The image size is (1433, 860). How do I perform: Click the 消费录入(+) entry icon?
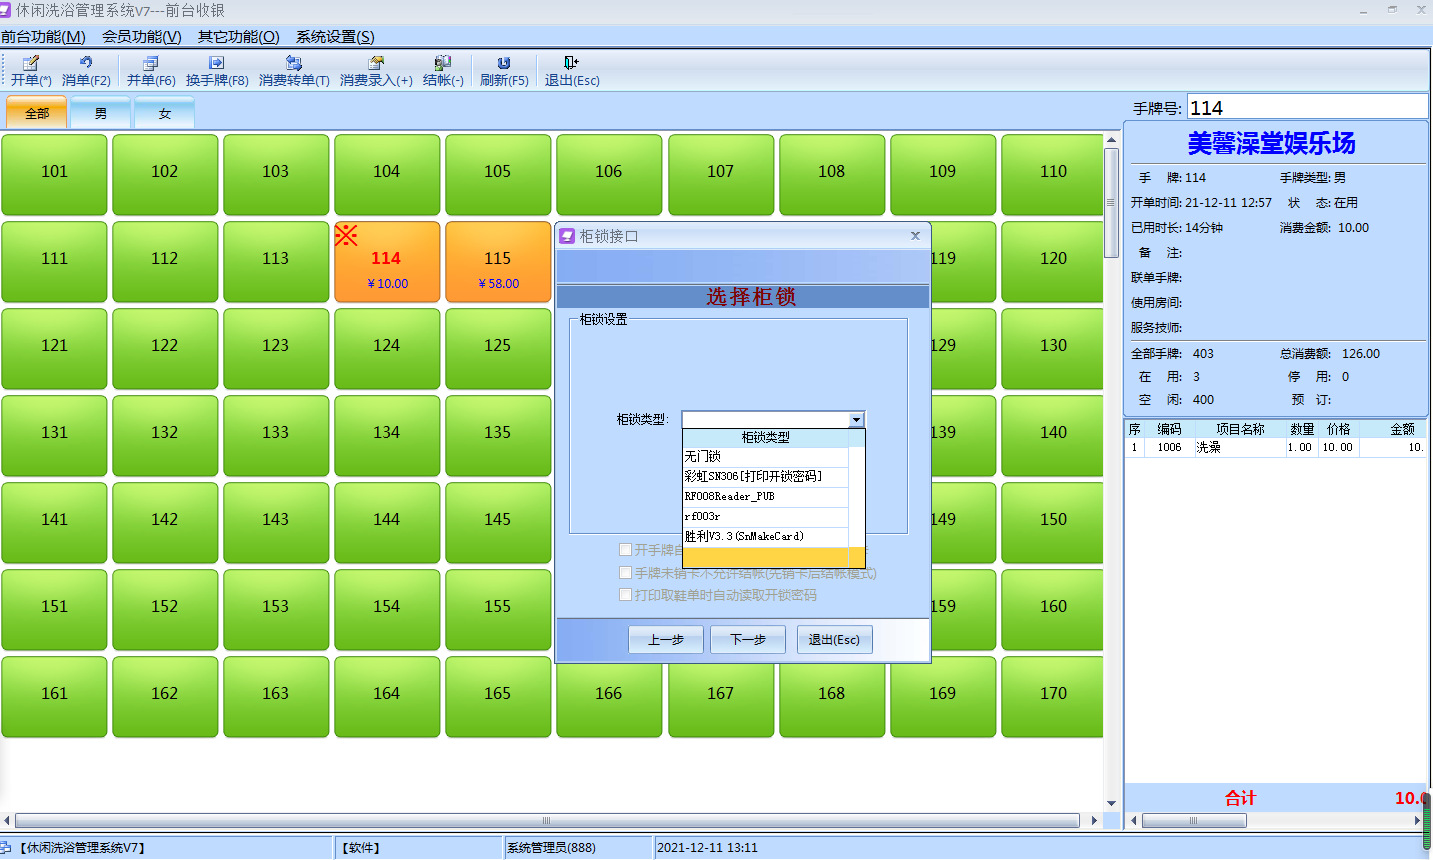click(376, 63)
